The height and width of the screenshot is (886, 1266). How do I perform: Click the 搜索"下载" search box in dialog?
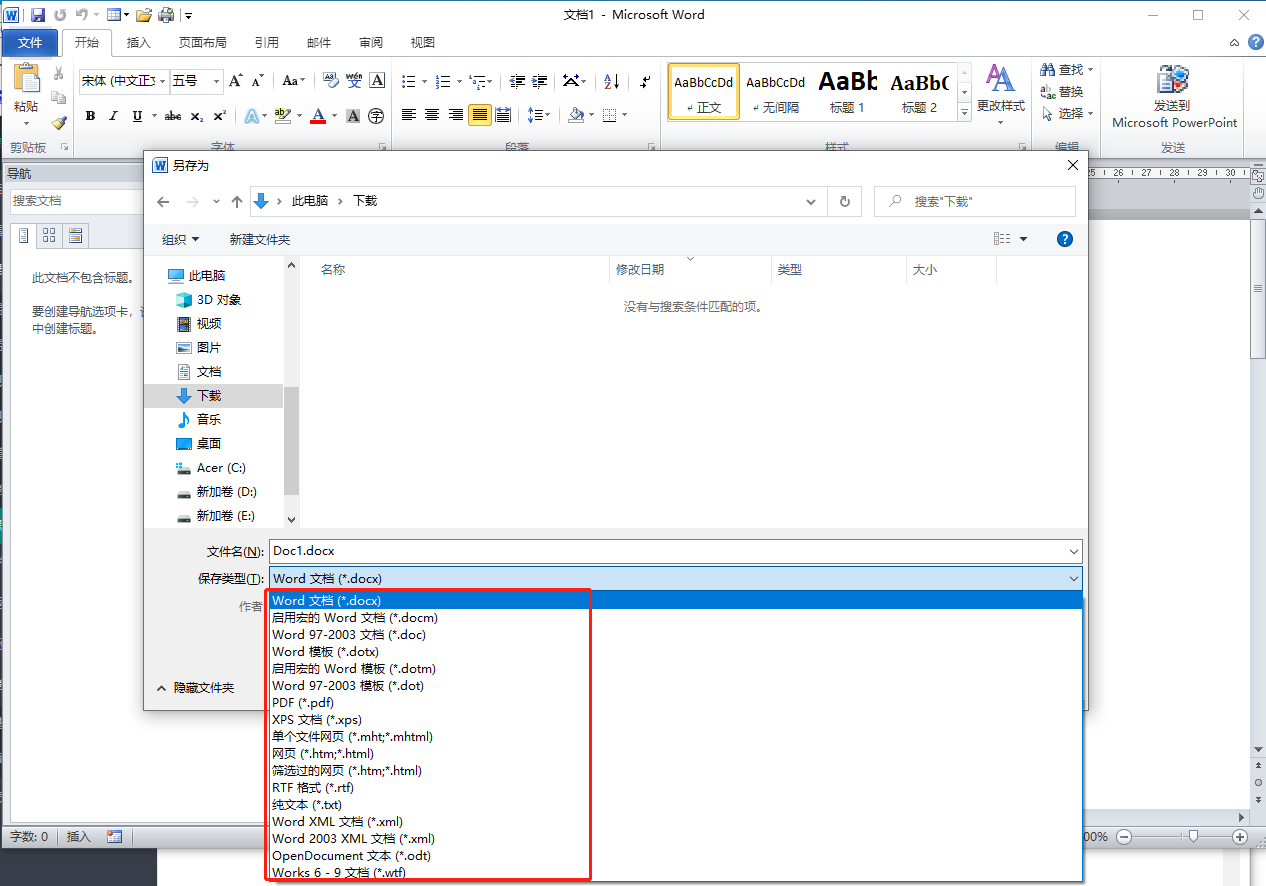tap(975, 201)
